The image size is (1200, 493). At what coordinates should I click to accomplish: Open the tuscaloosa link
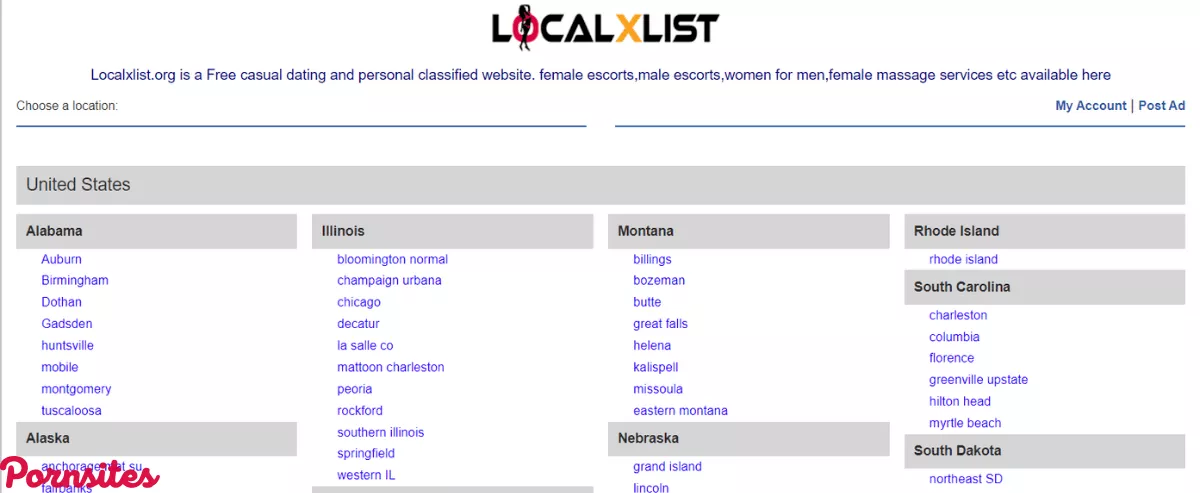tap(71, 411)
